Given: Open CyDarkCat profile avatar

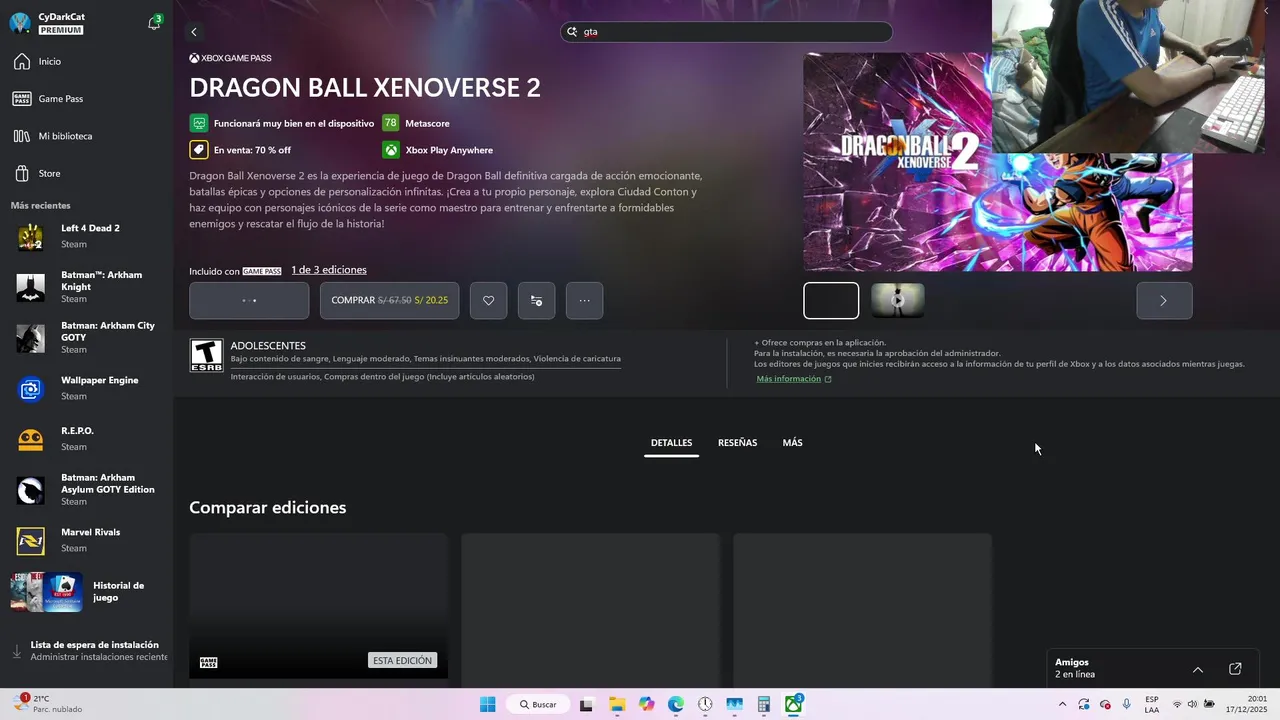Looking at the screenshot, I should pyautogui.click(x=20, y=24).
